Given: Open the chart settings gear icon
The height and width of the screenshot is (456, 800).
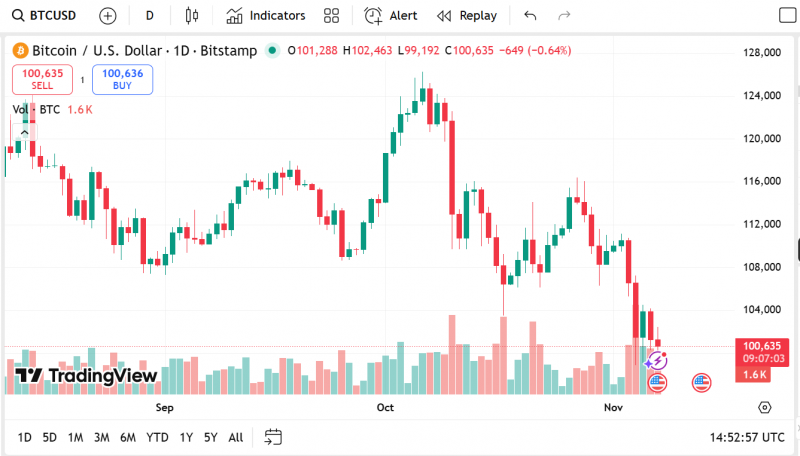Looking at the screenshot, I should coord(764,407).
